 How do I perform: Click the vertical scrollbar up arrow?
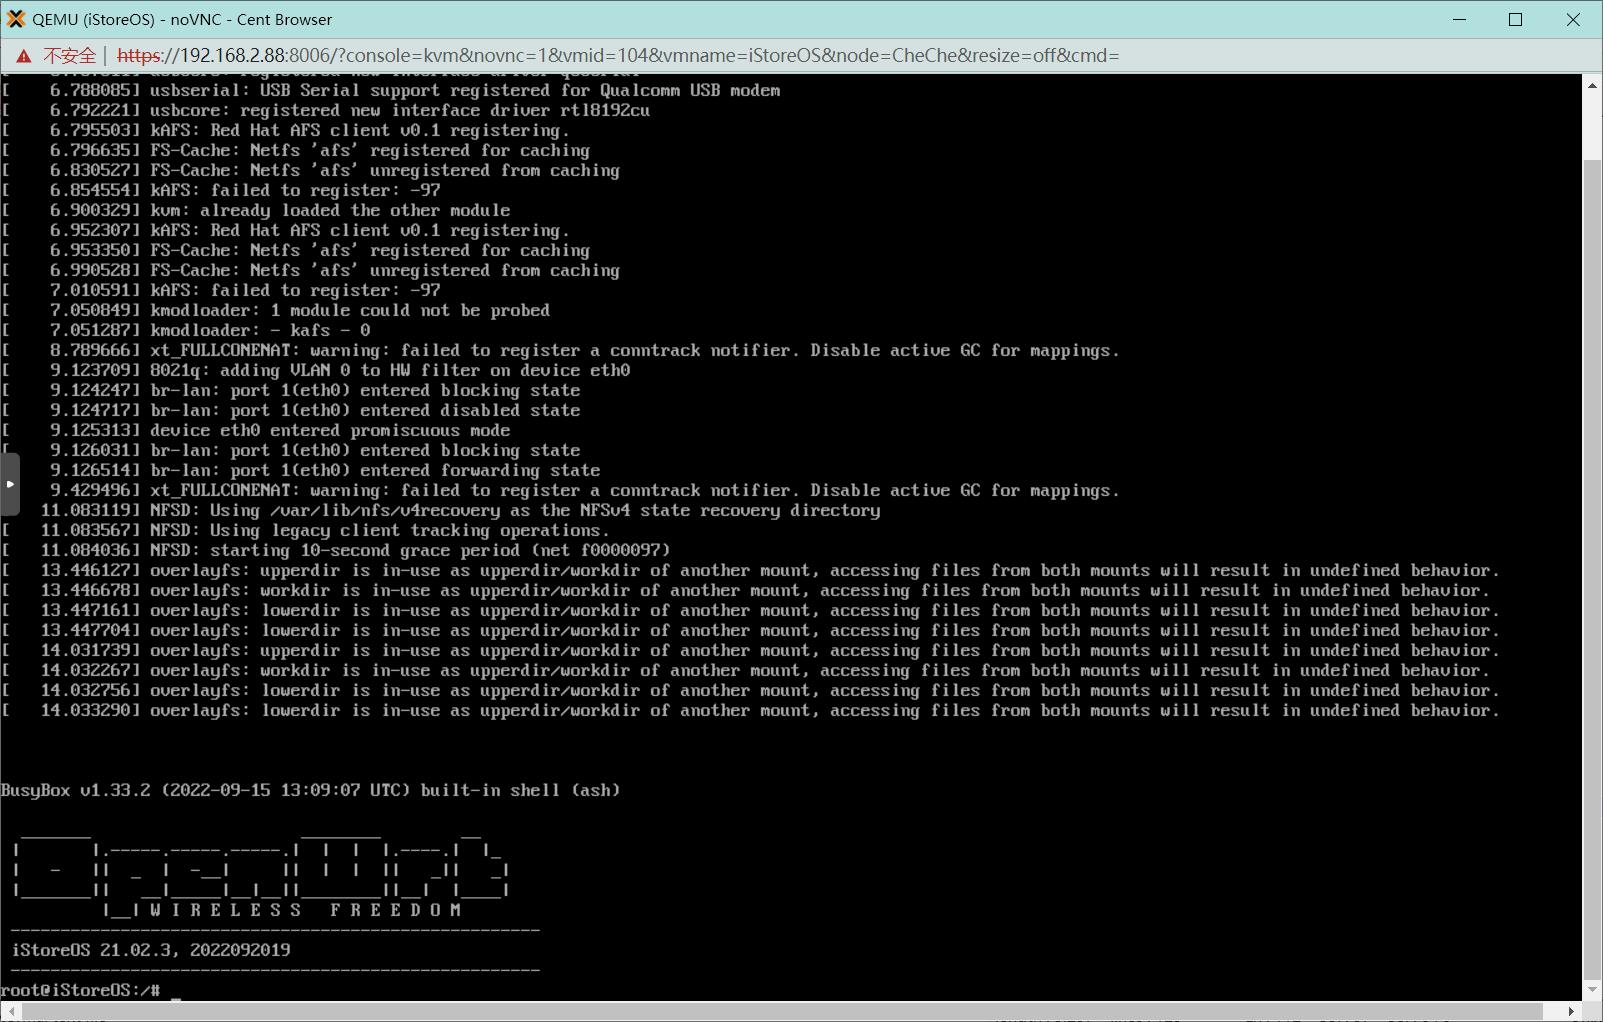click(1592, 86)
